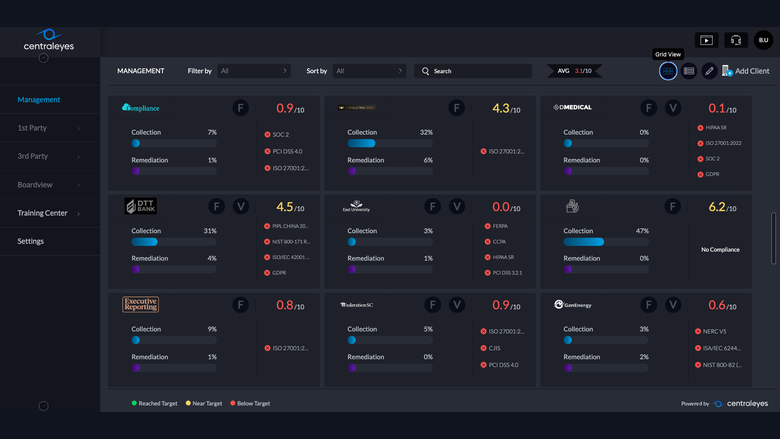Click the Add Client button
This screenshot has height=439, width=780.
746,71
